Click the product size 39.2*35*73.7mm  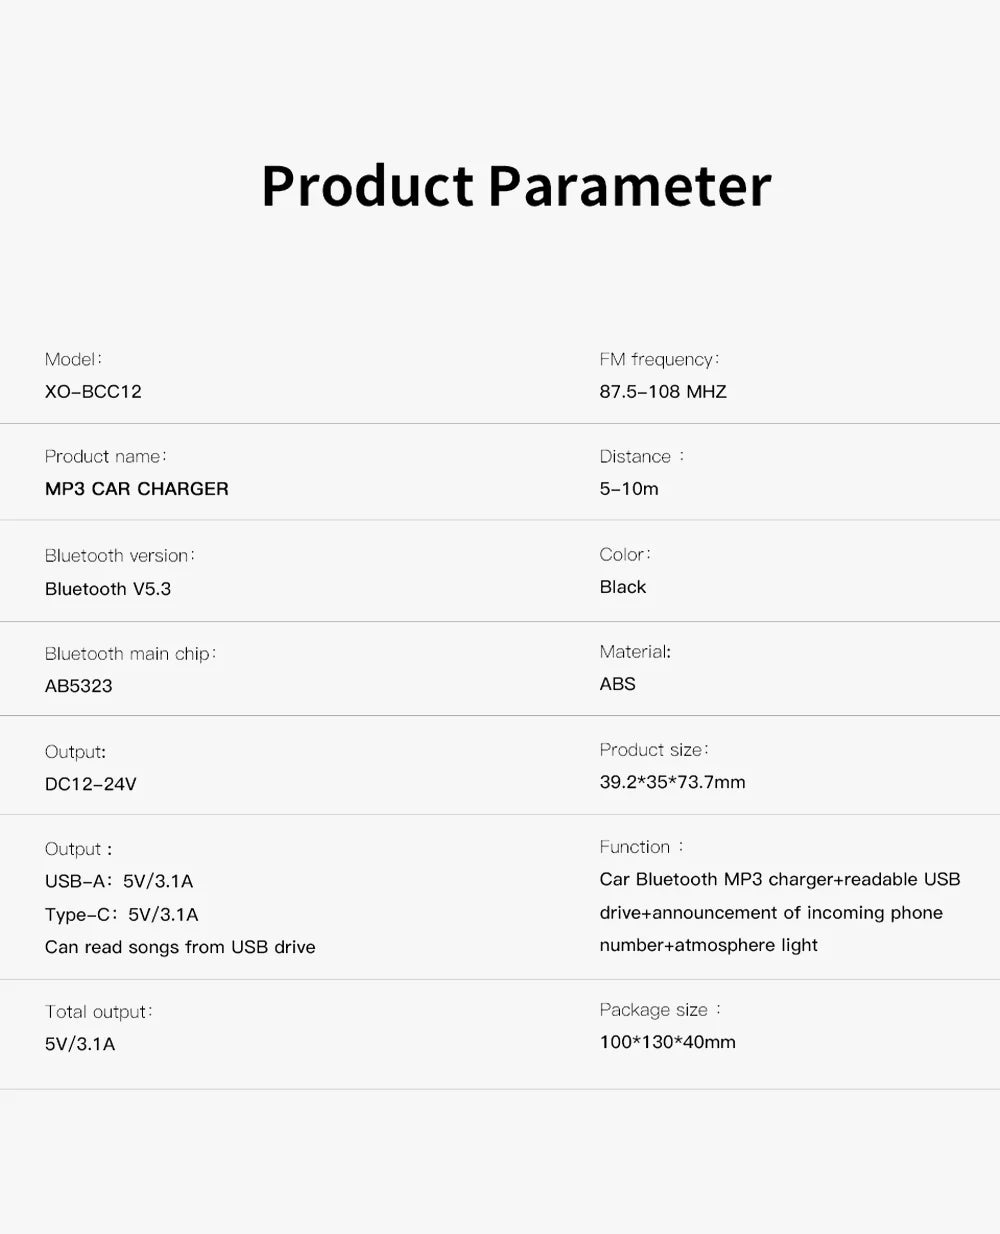[x=672, y=782]
